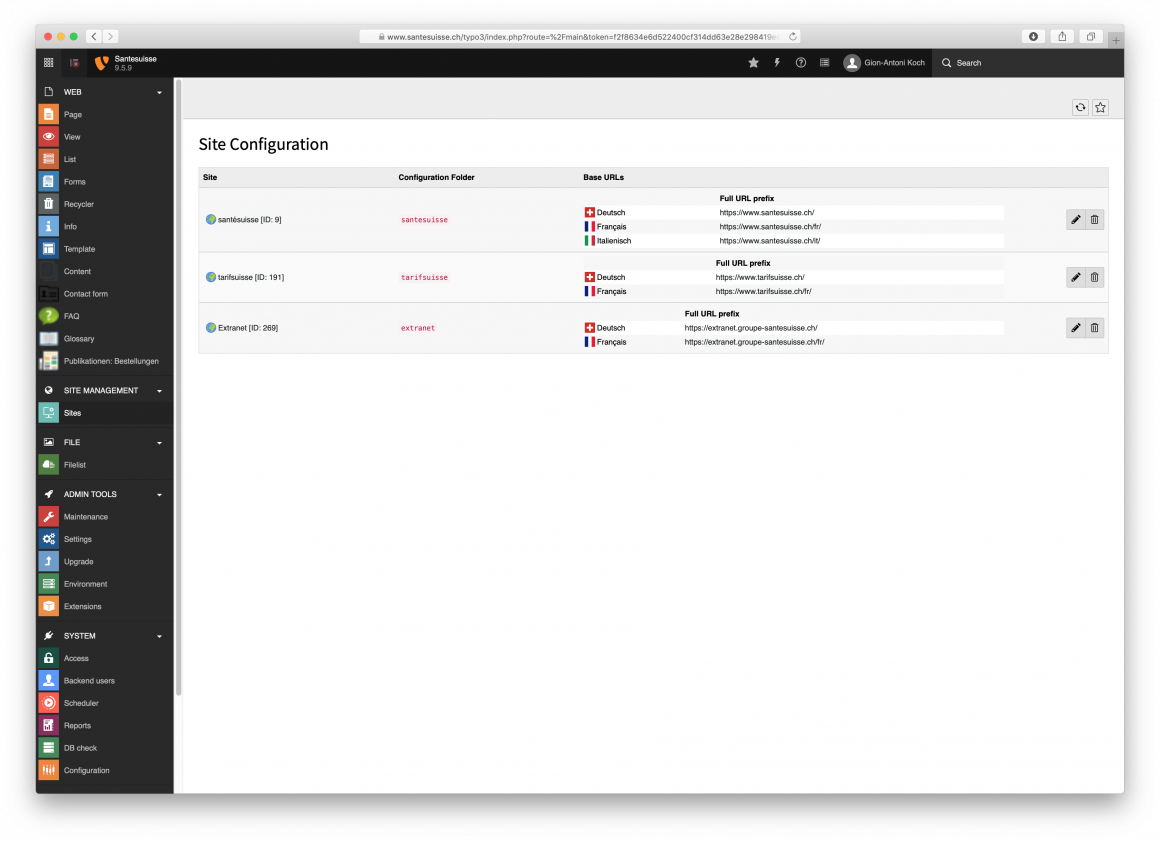Toggle the module menu grid icon
Viewport: 1160px width, 841px height.
point(49,63)
